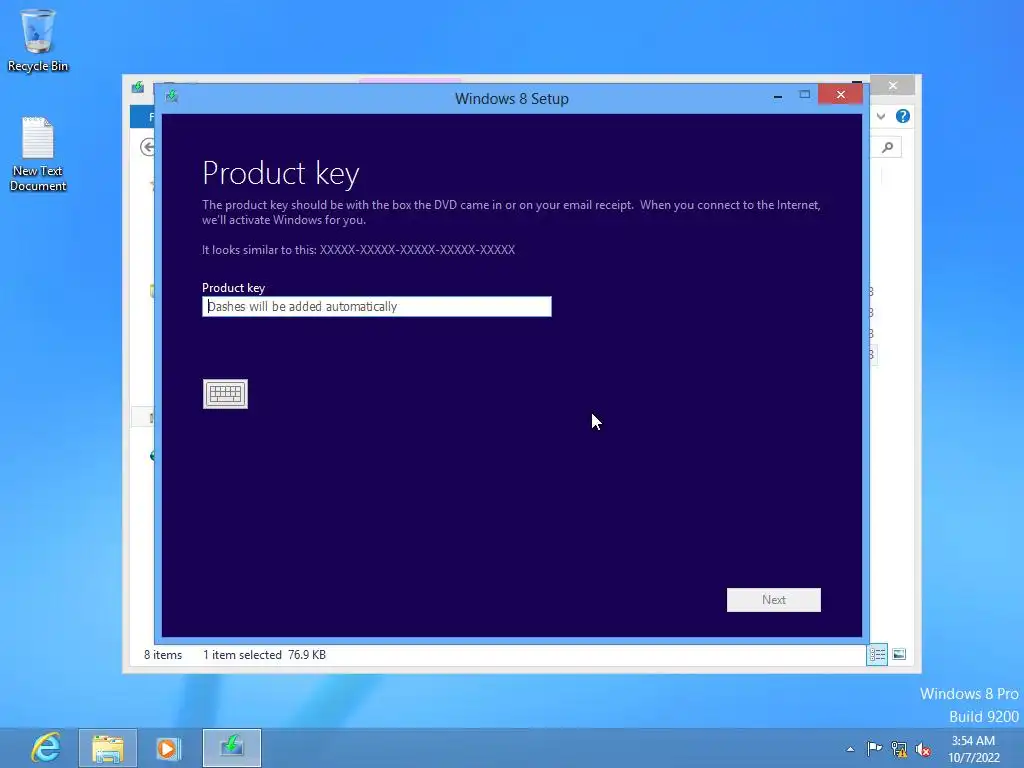
Task: Click the network status tray icon
Action: point(899,749)
